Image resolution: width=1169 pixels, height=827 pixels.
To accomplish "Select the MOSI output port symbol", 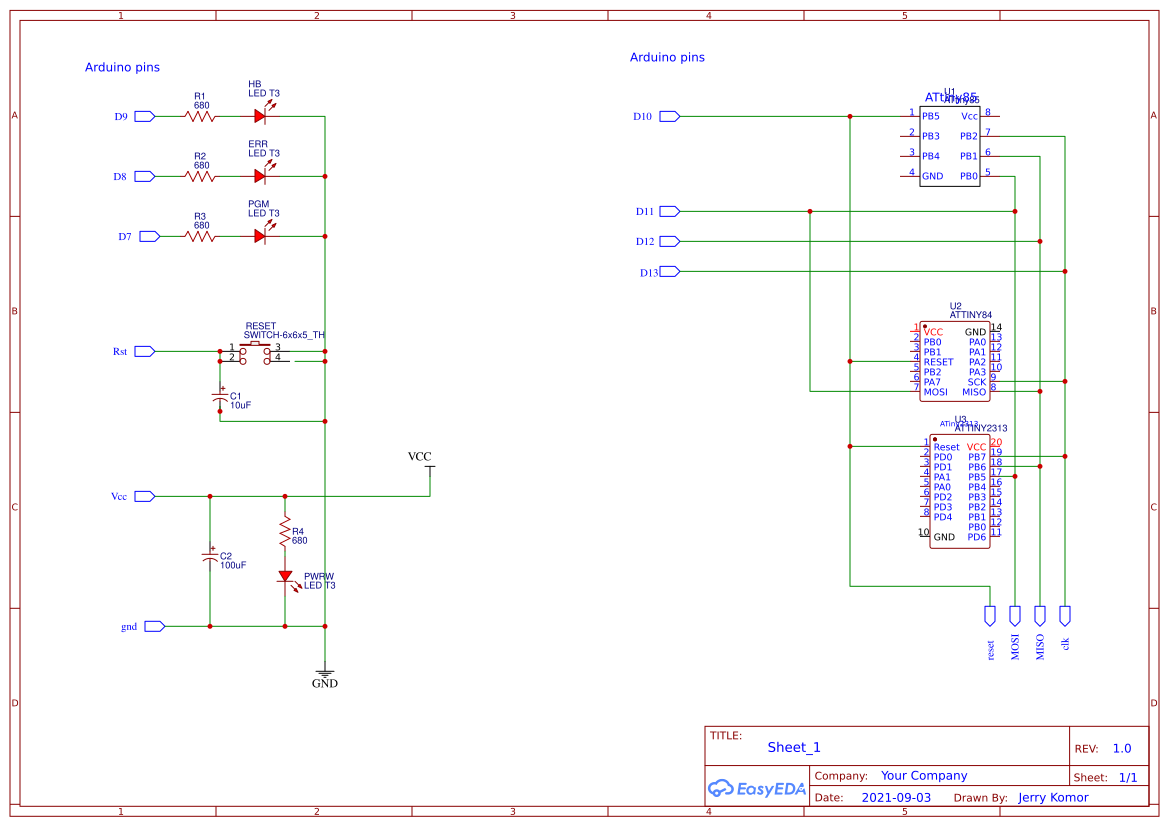I will pyautogui.click(x=1015, y=616).
